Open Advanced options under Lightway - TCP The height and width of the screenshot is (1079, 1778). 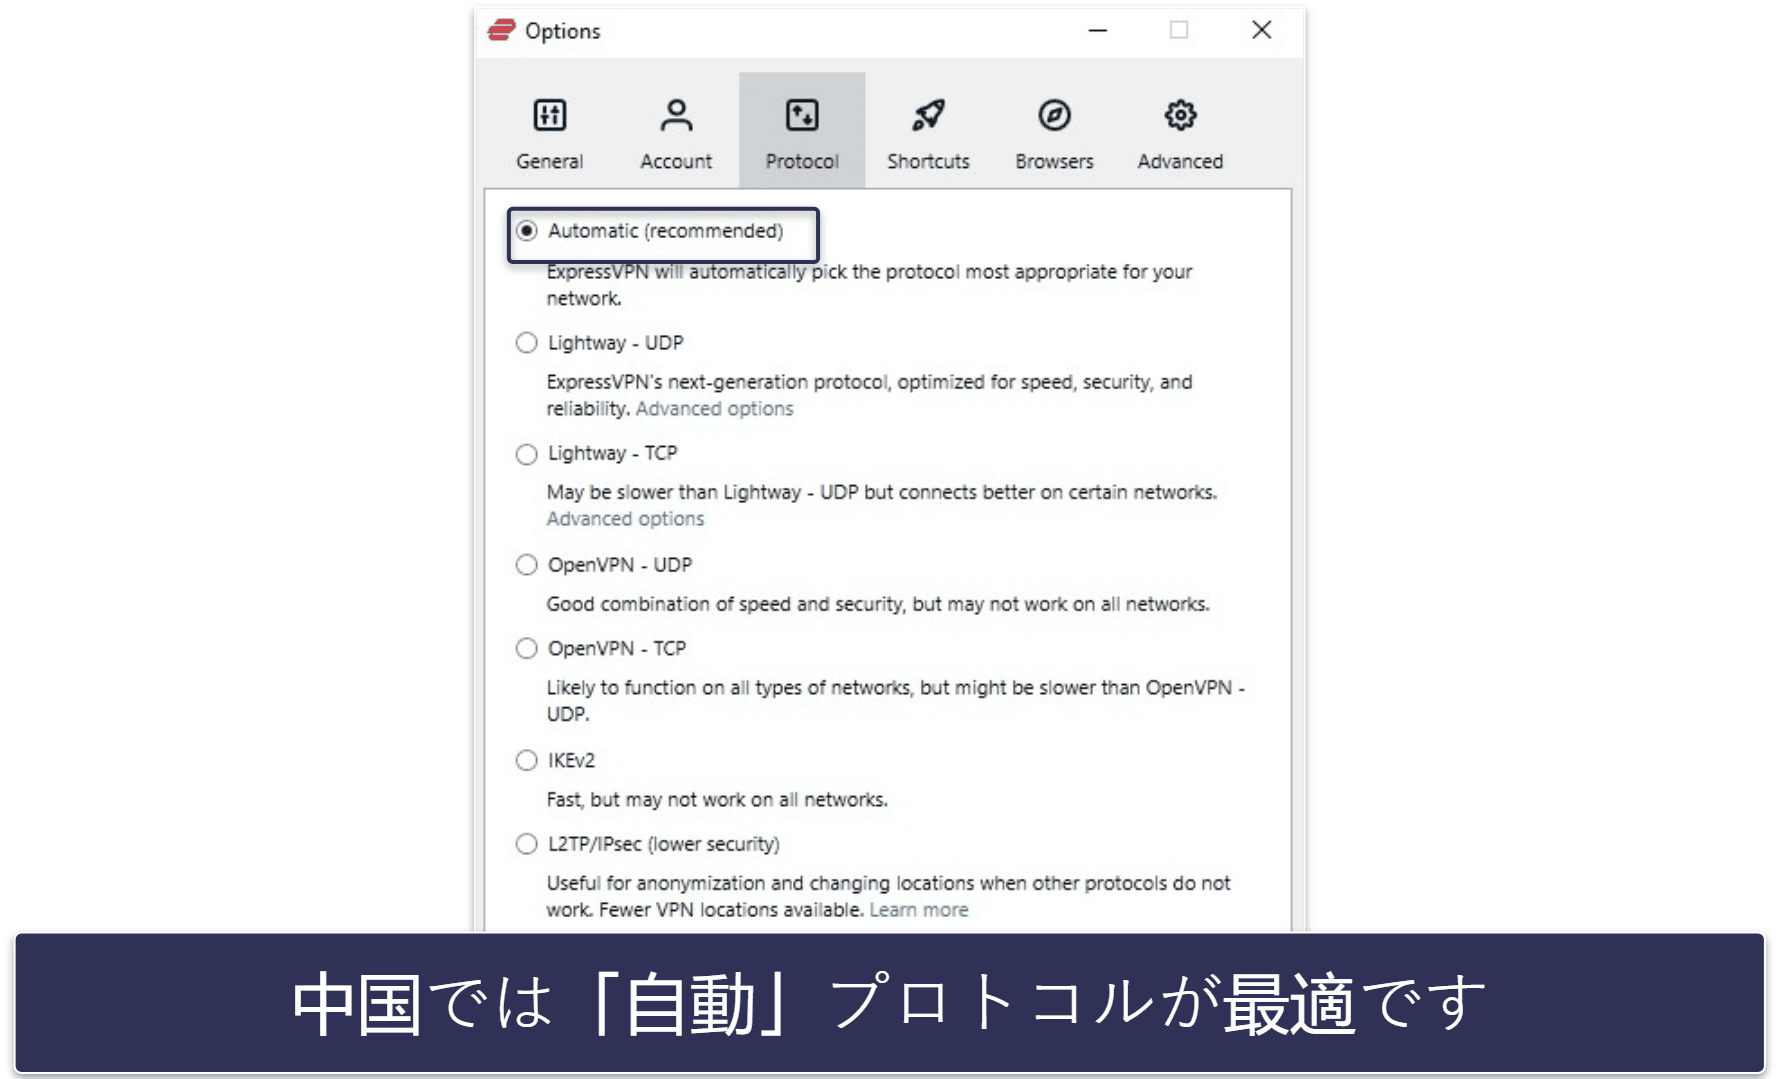[625, 519]
